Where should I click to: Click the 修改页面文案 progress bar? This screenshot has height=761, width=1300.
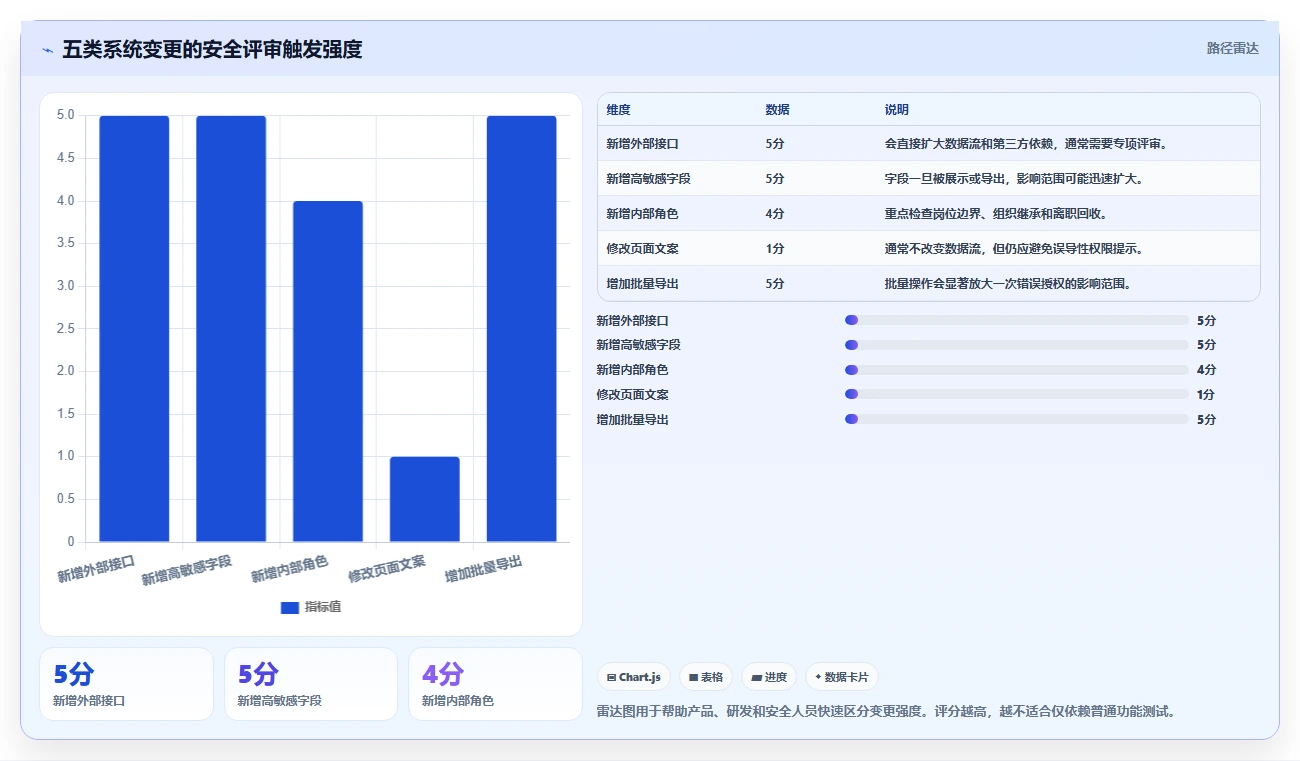coord(1016,394)
